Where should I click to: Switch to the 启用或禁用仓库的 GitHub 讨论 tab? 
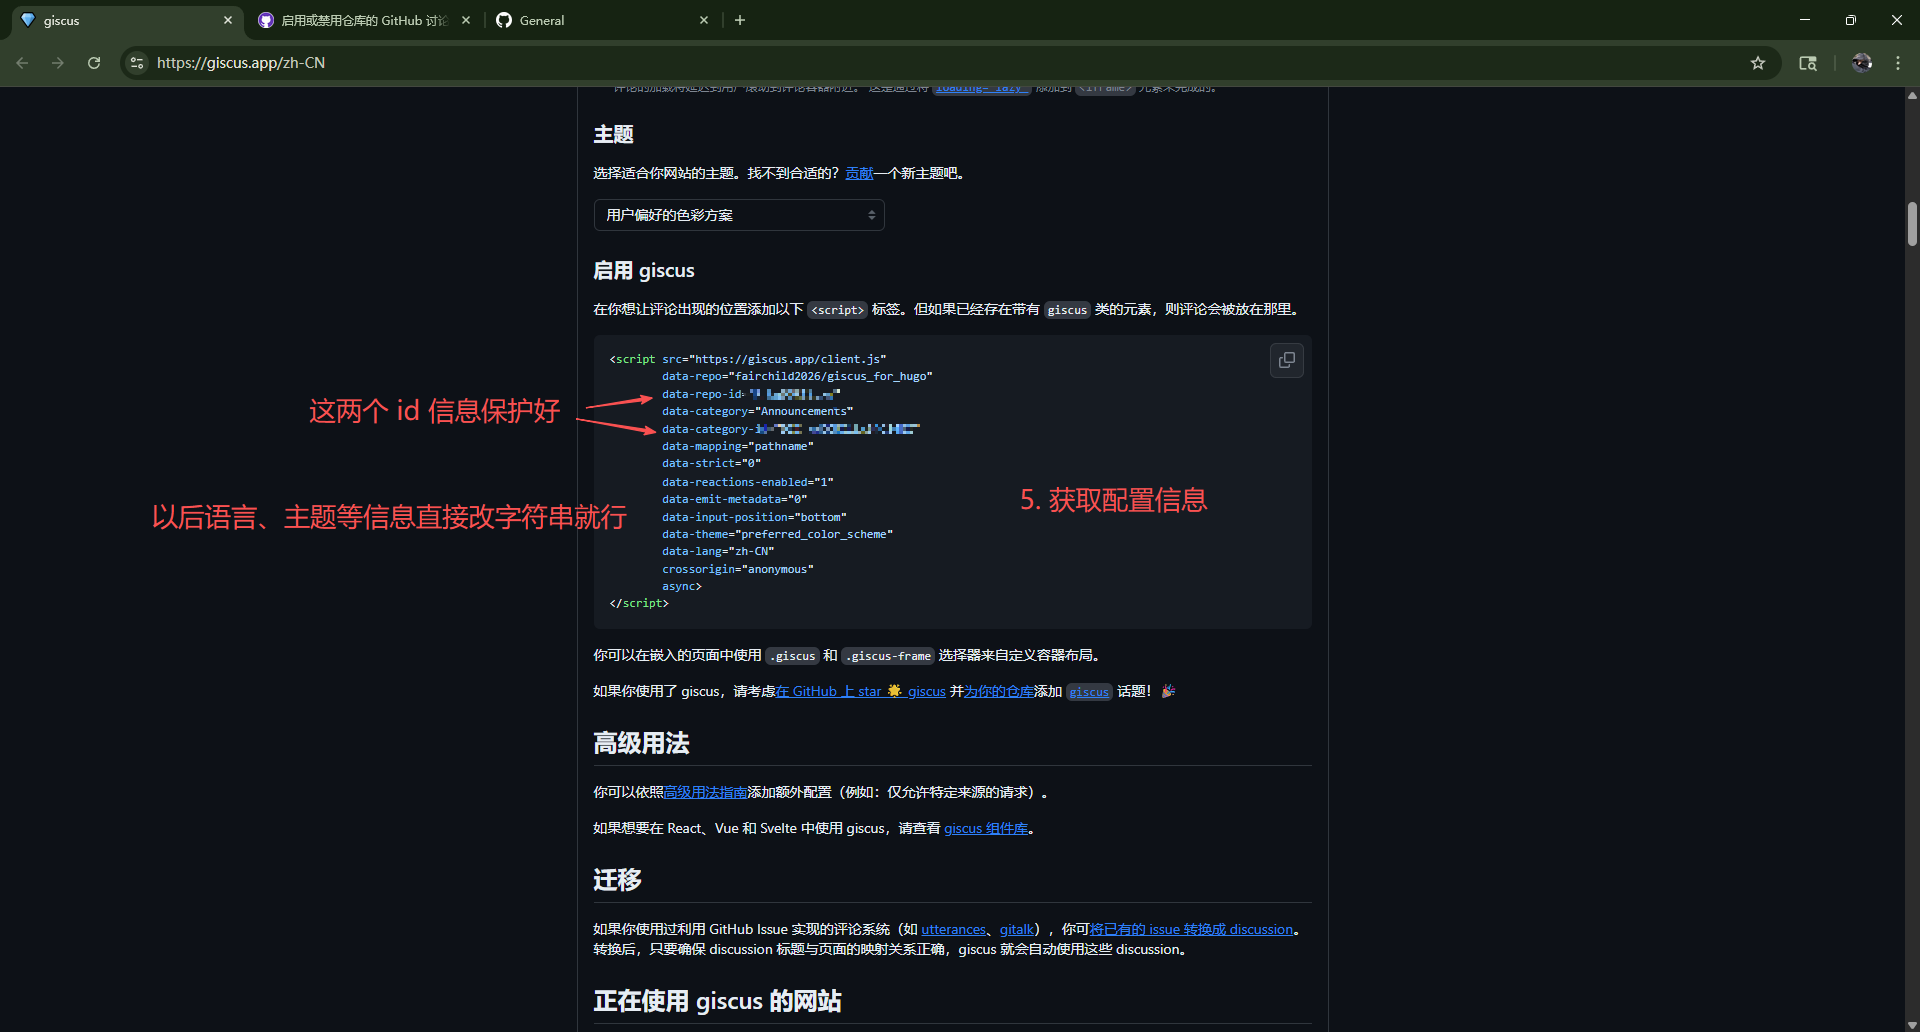point(362,20)
